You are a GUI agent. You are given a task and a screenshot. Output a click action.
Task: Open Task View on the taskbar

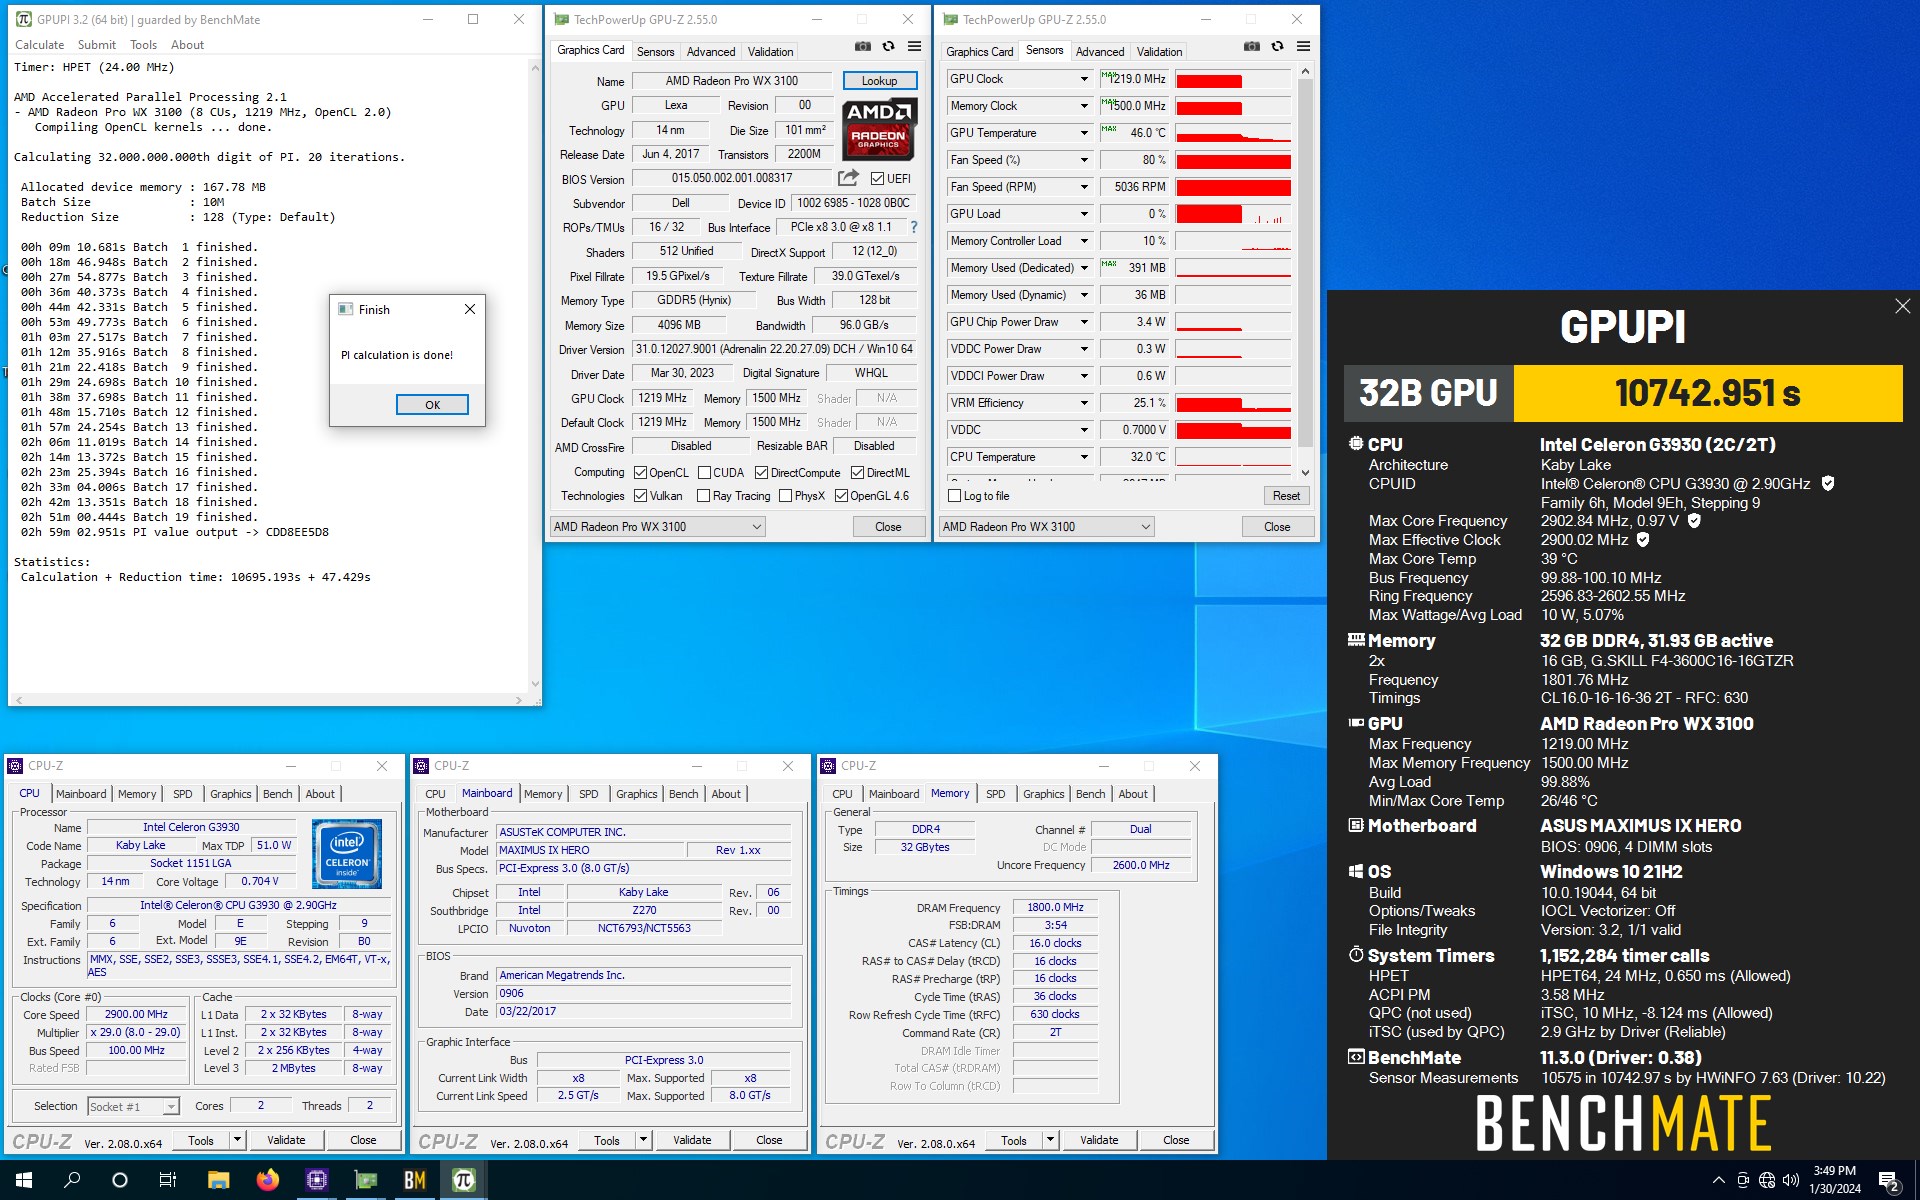coord(168,1180)
